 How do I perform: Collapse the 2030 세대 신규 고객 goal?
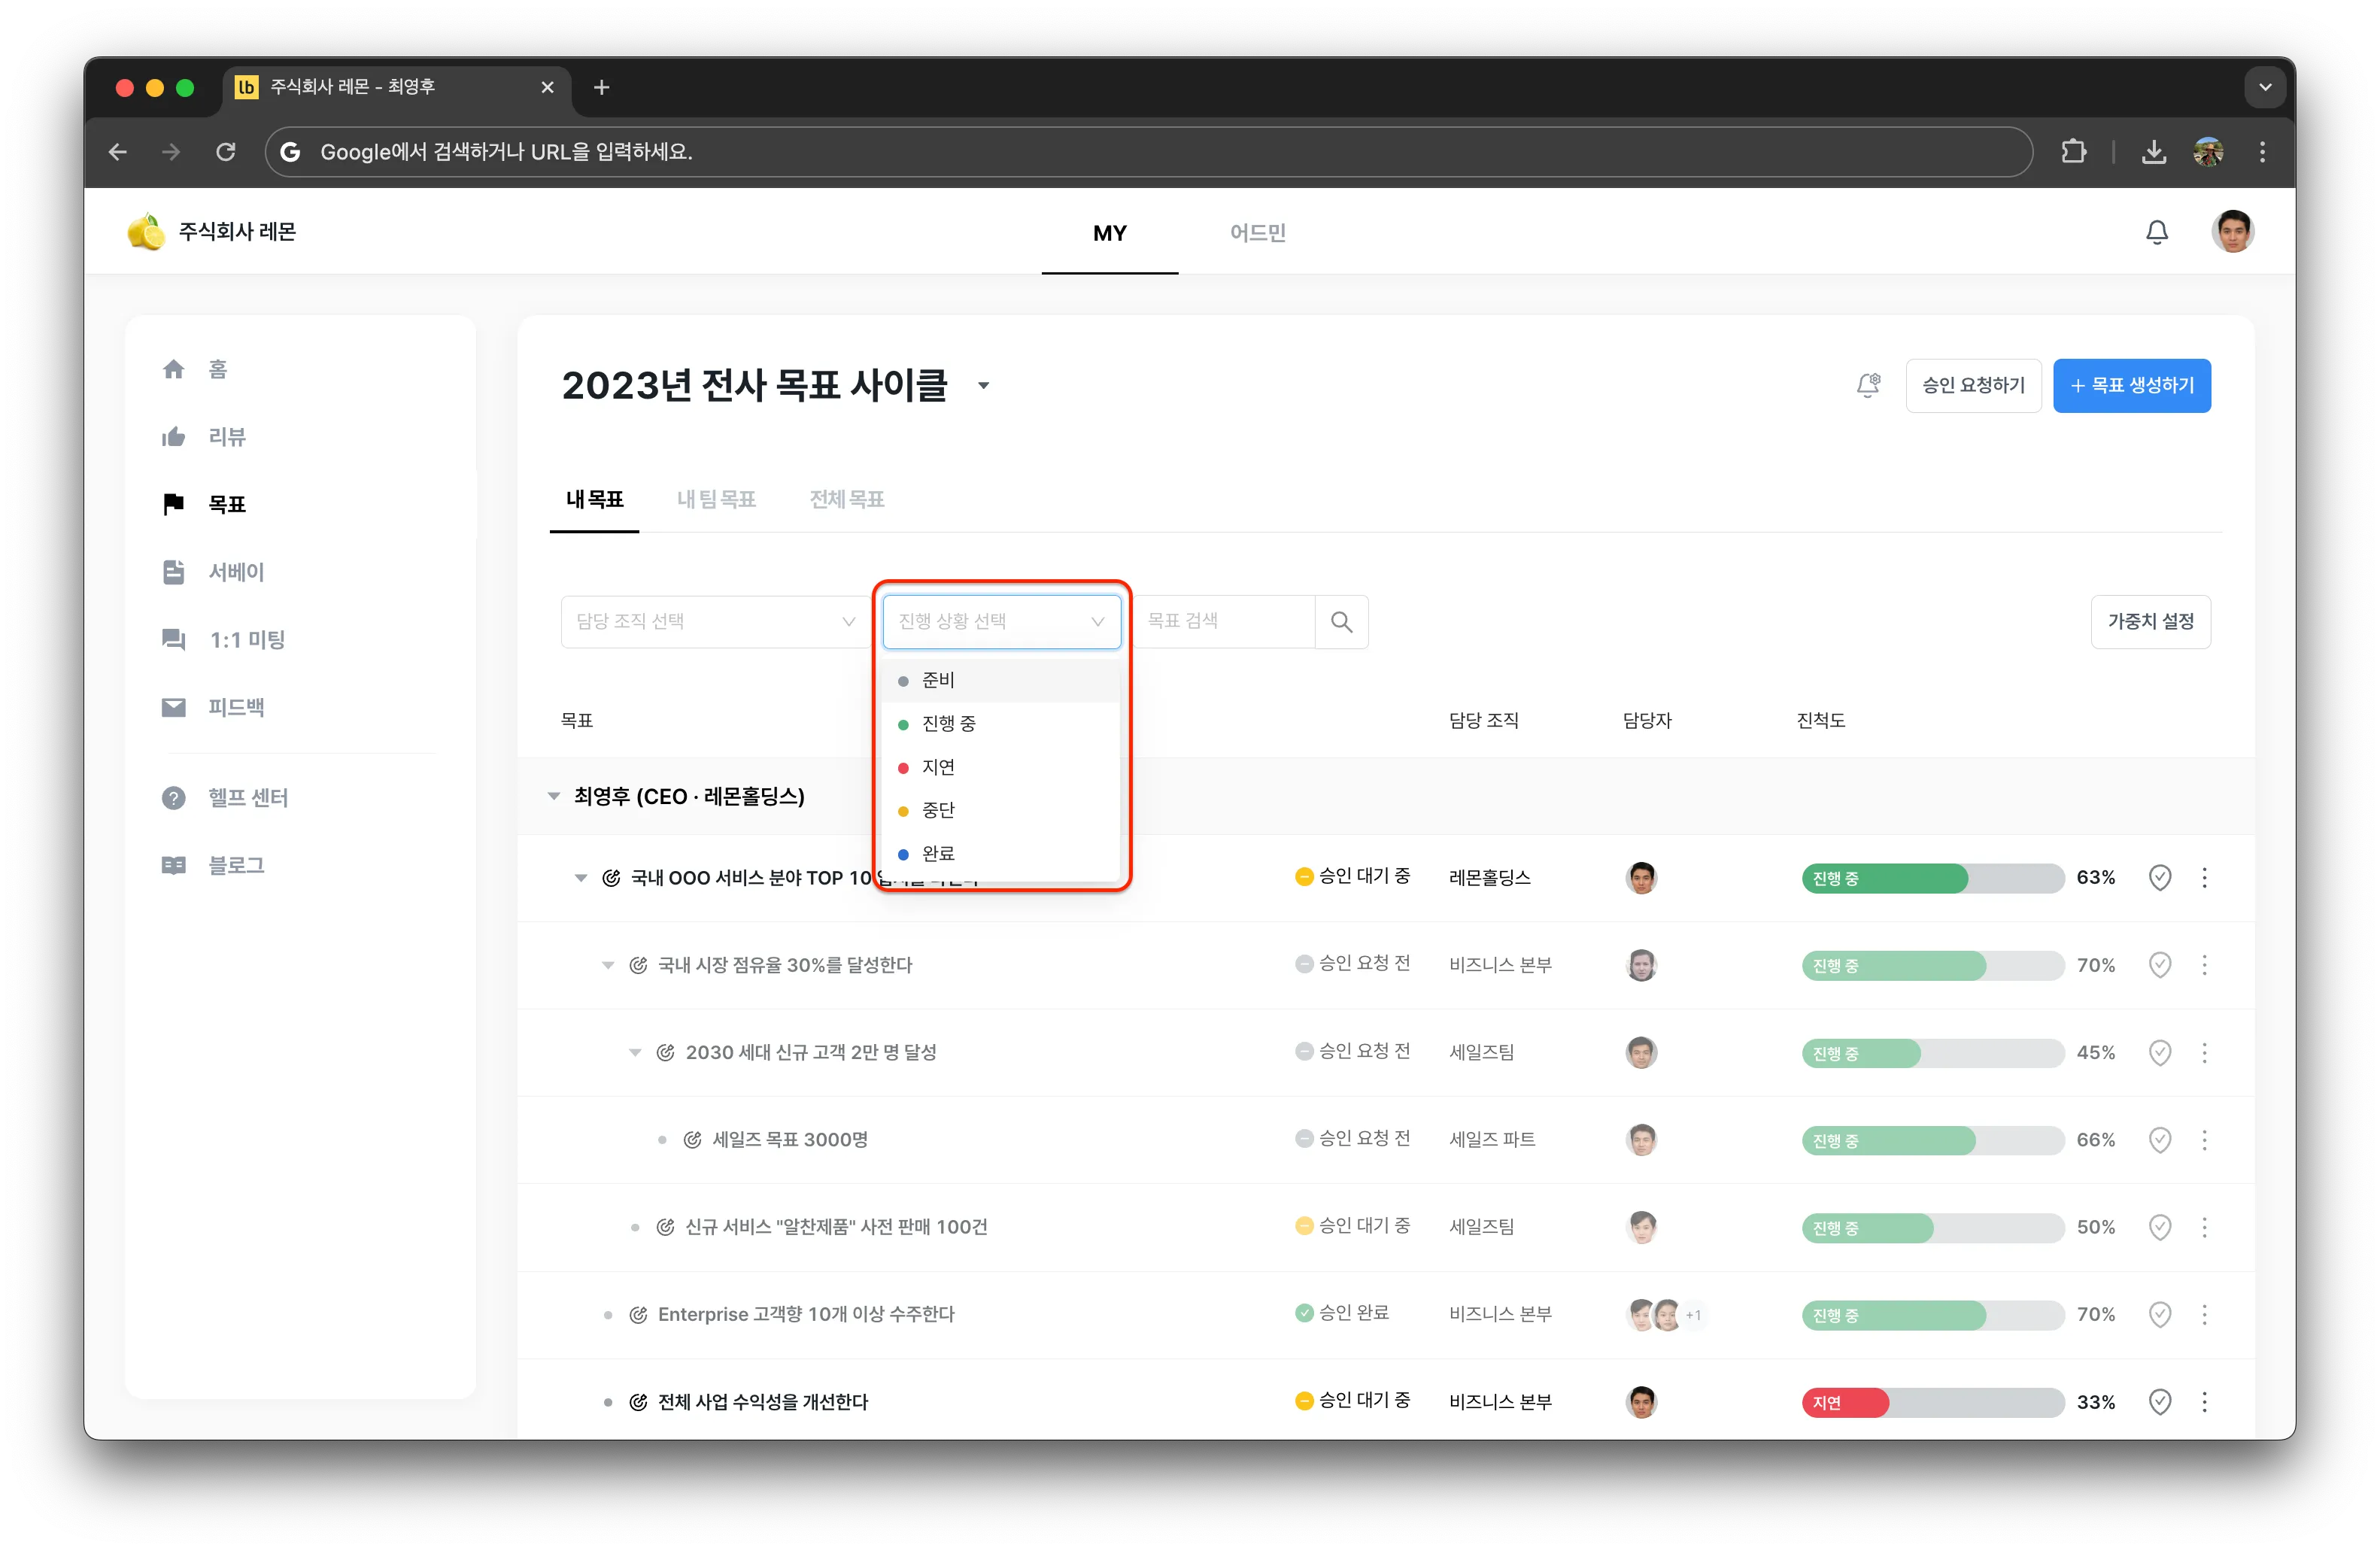pyautogui.click(x=635, y=1053)
